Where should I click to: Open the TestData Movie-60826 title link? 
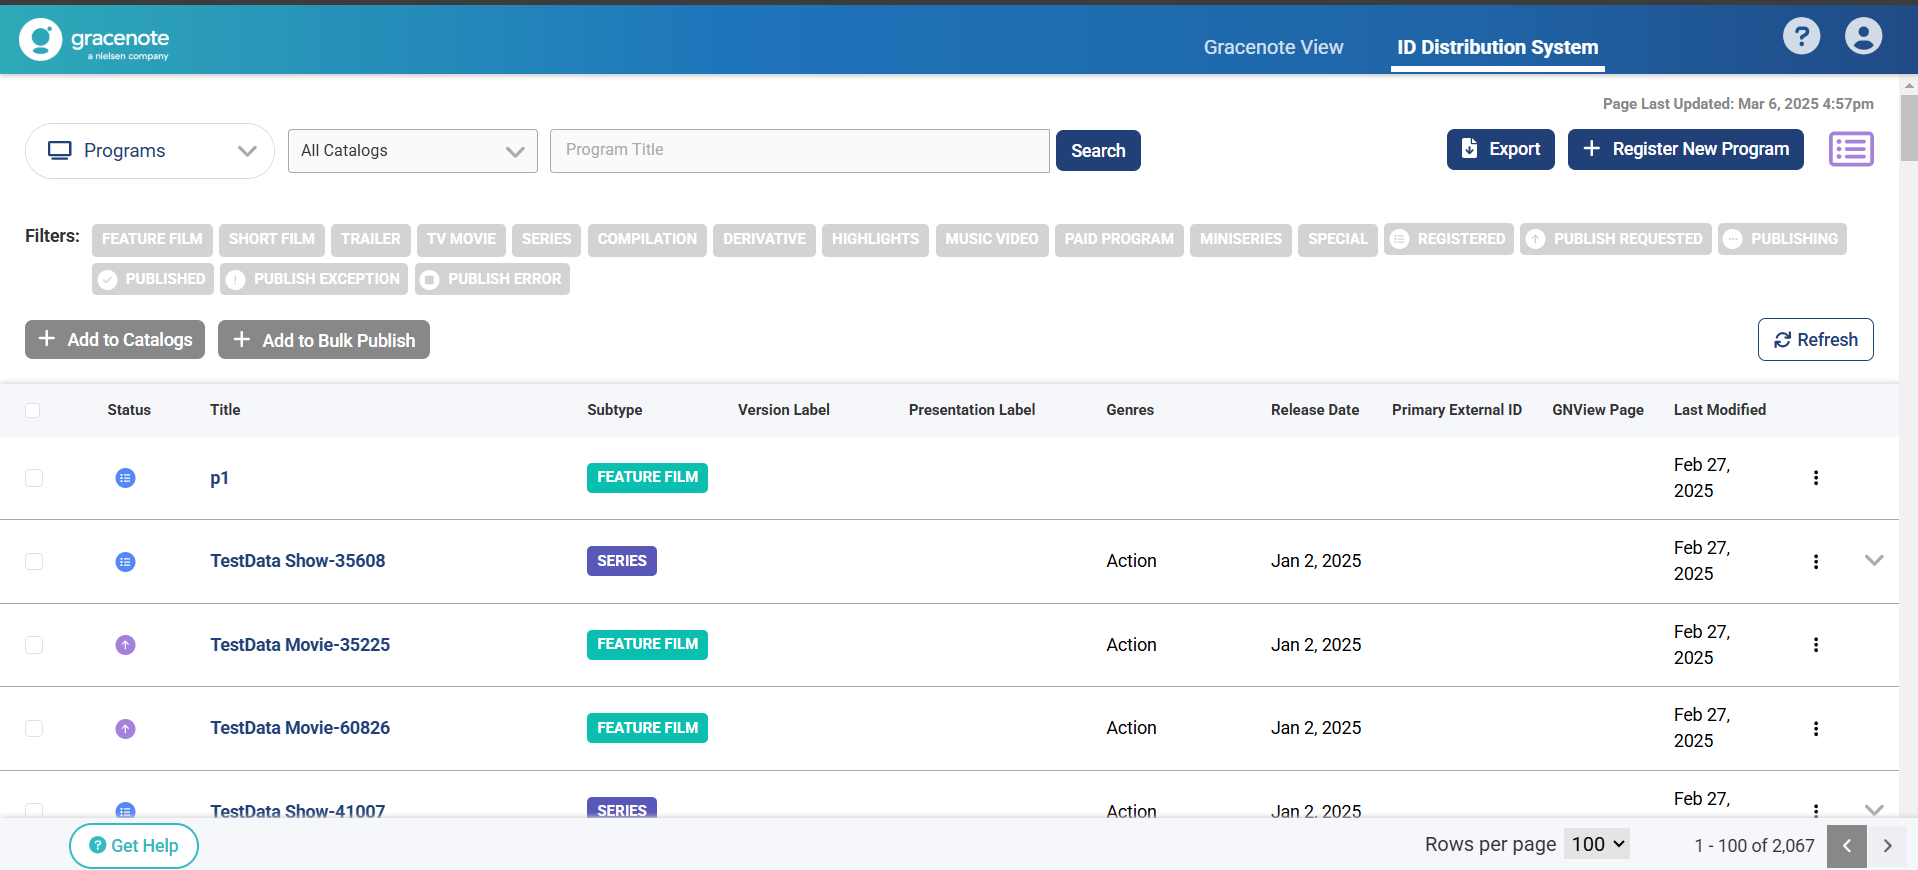click(x=300, y=728)
